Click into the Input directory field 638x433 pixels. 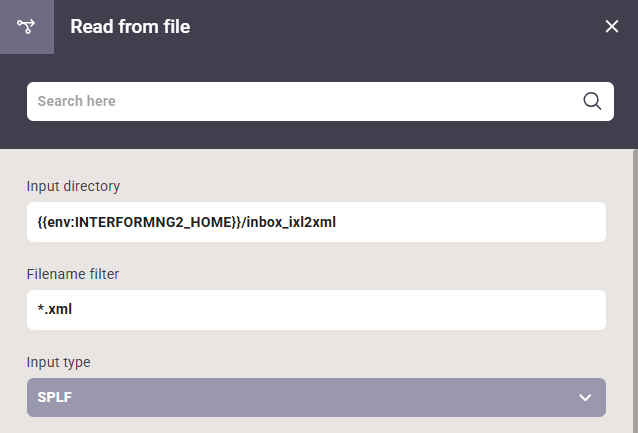pyautogui.click(x=316, y=222)
